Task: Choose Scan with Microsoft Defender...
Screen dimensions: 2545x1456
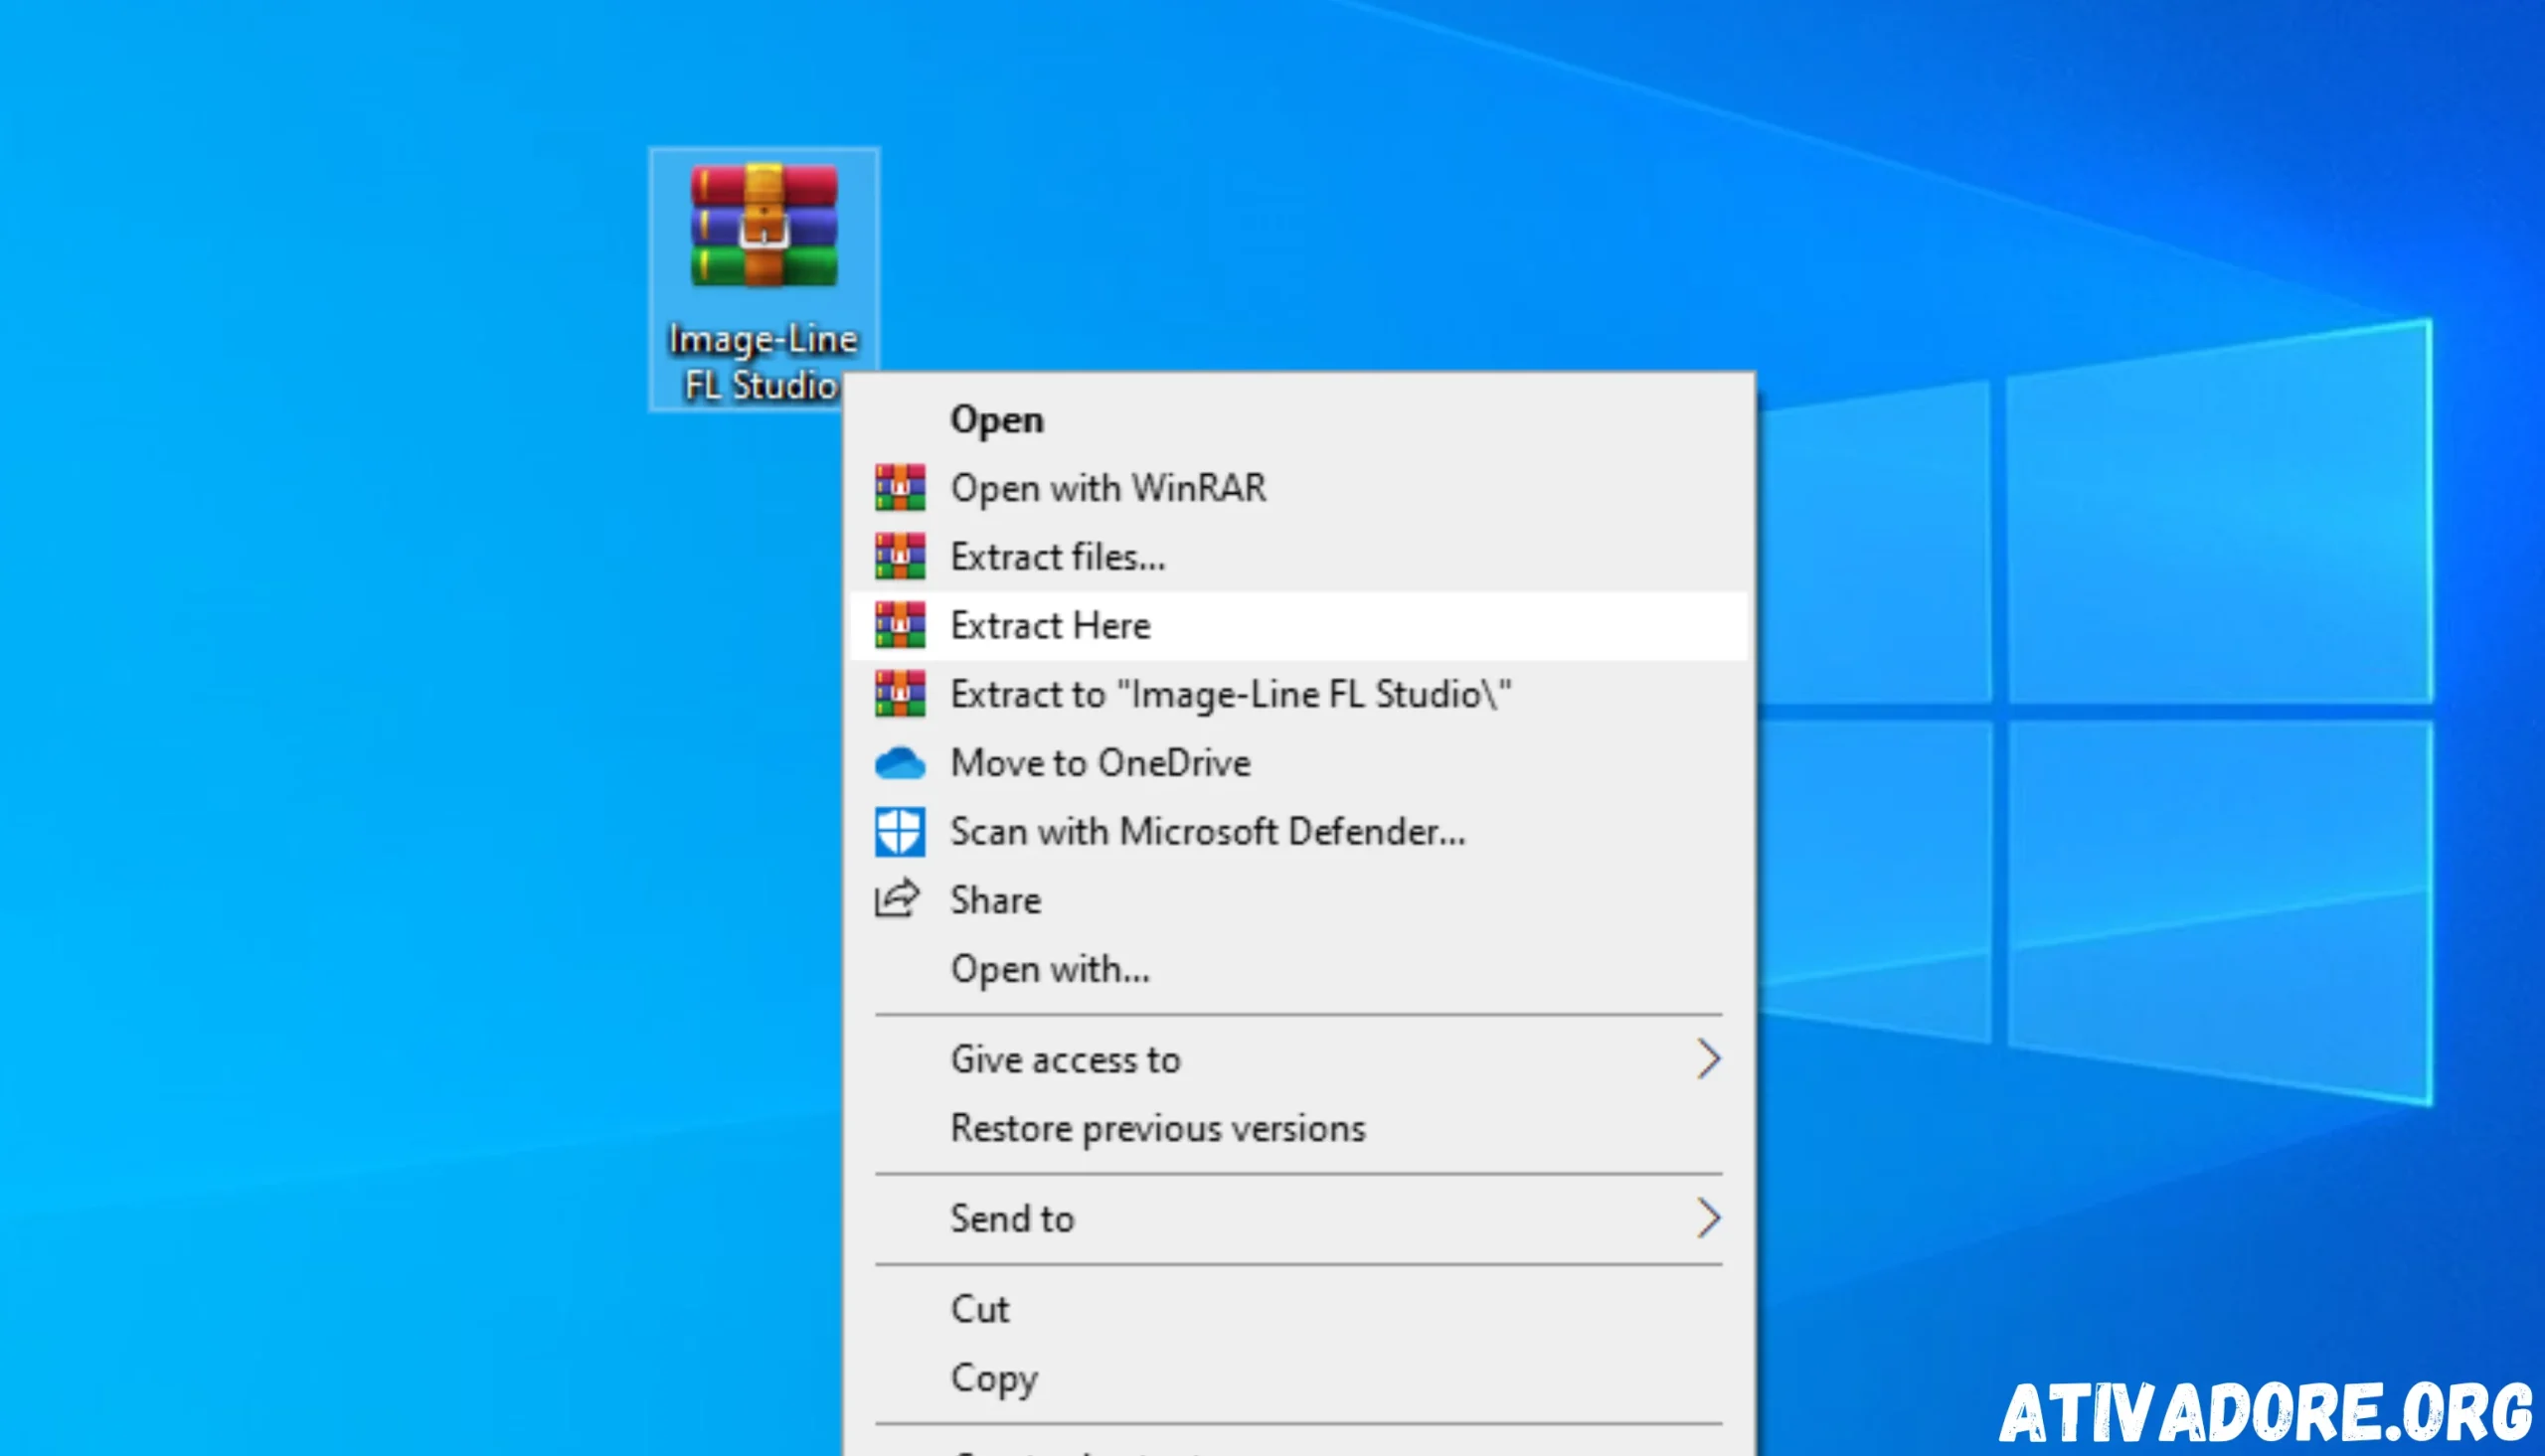Action: 1299,832
